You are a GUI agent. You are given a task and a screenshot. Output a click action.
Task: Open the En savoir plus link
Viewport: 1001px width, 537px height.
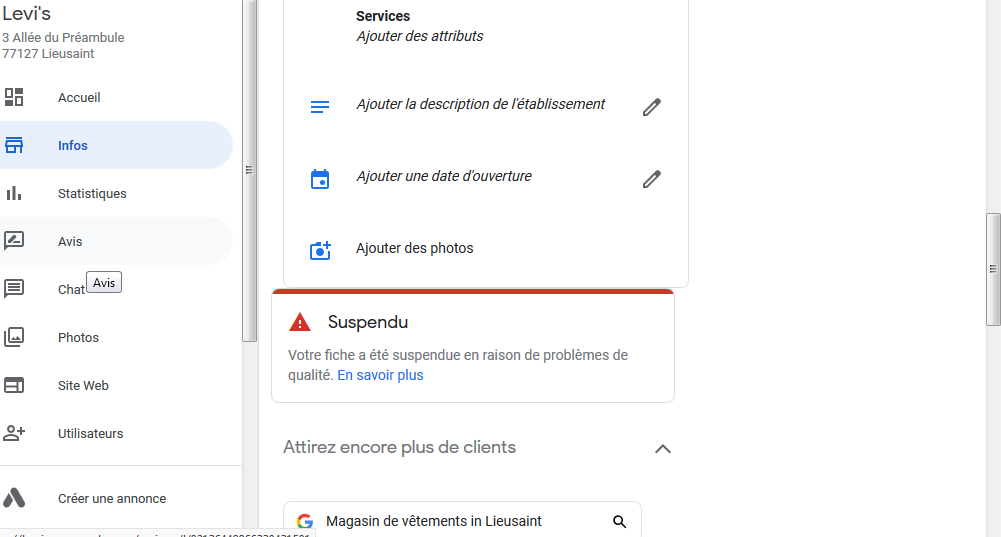pos(380,376)
